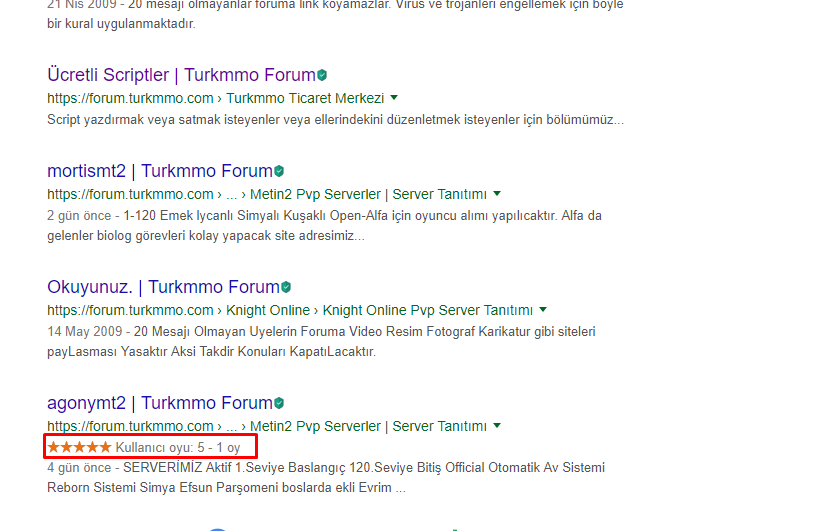Viewport: 825px width, 531px height.
Task: Open the agonymt2 | Turkmmo Forum result
Action: (x=160, y=403)
